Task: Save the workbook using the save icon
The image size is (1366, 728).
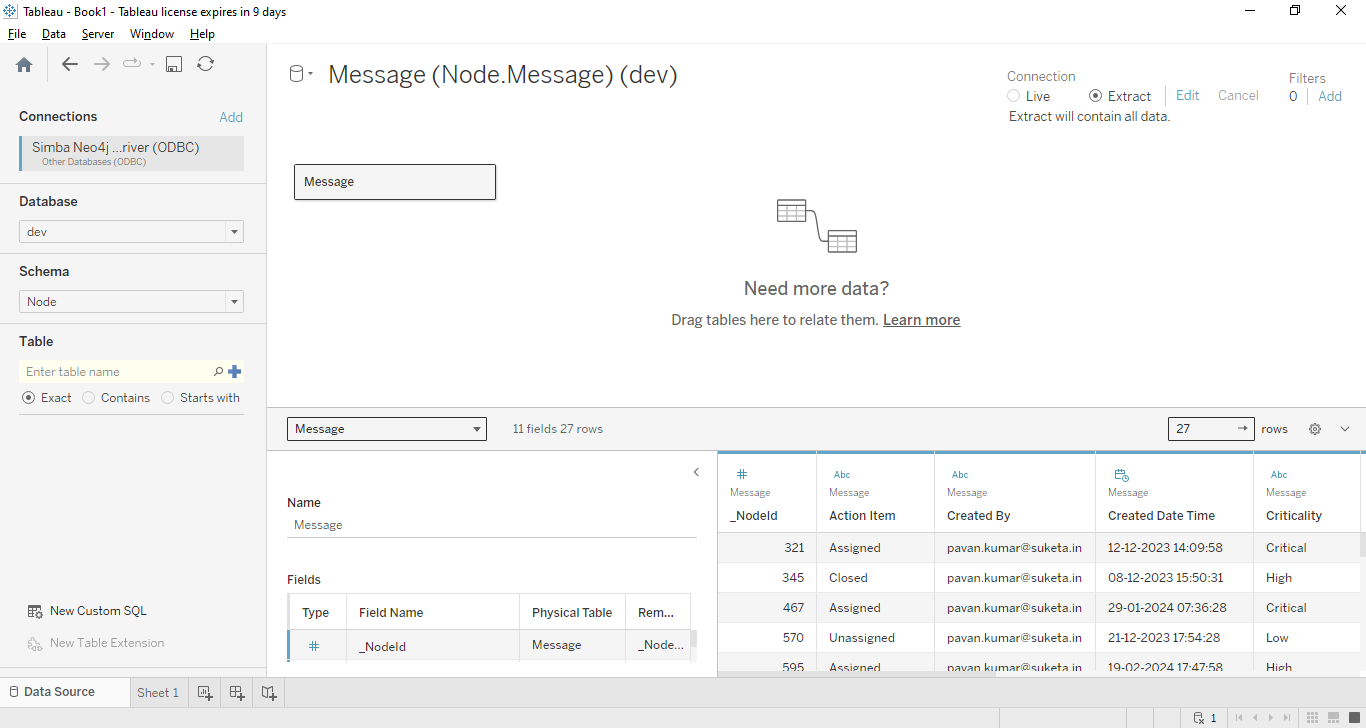Action: [x=174, y=63]
